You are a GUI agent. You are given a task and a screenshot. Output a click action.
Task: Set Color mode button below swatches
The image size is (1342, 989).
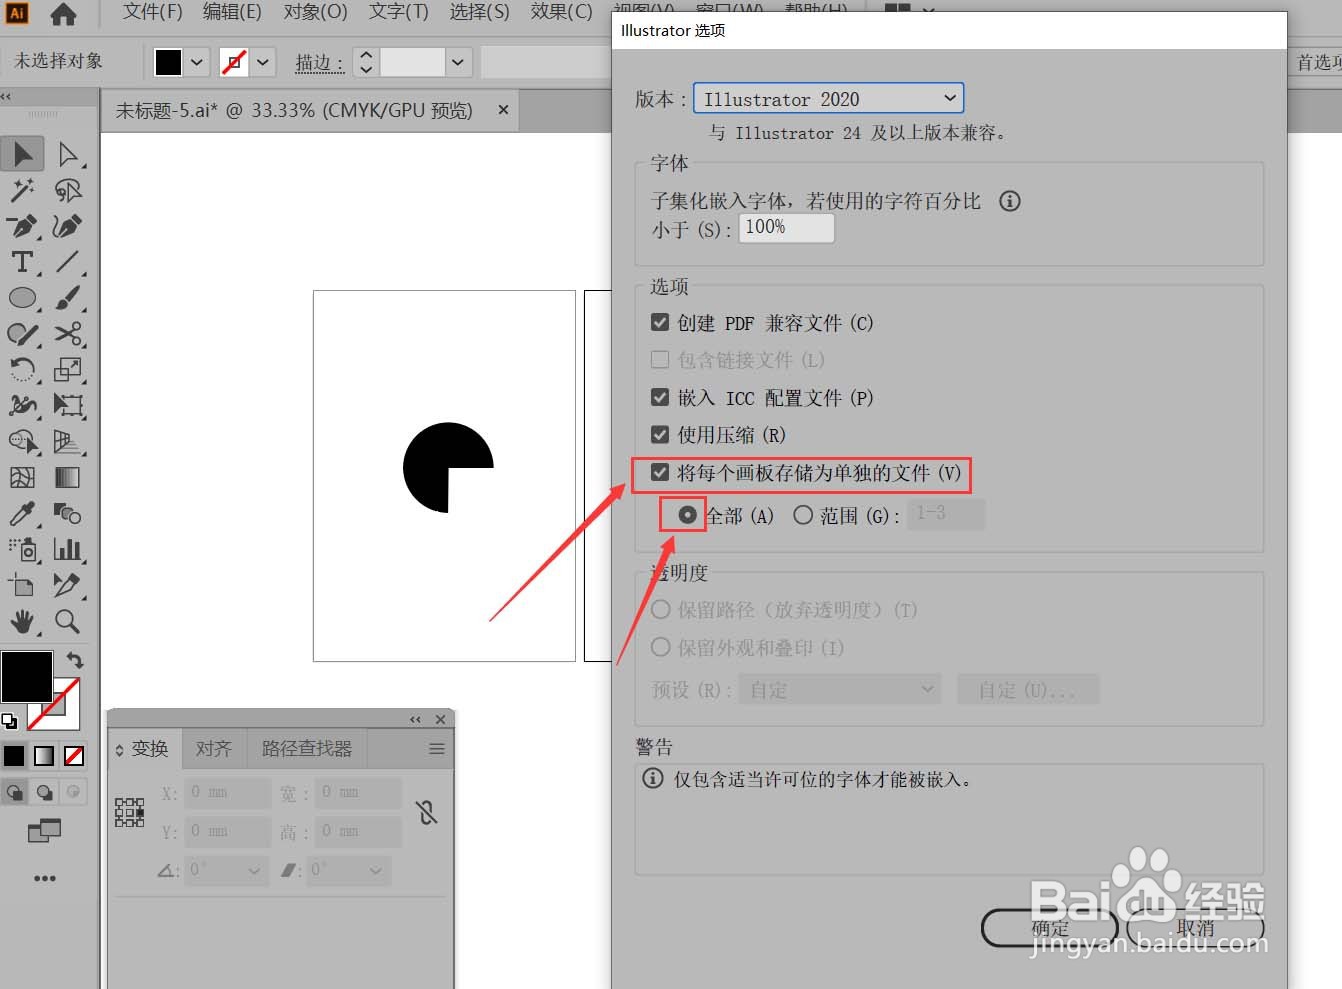pyautogui.click(x=14, y=756)
